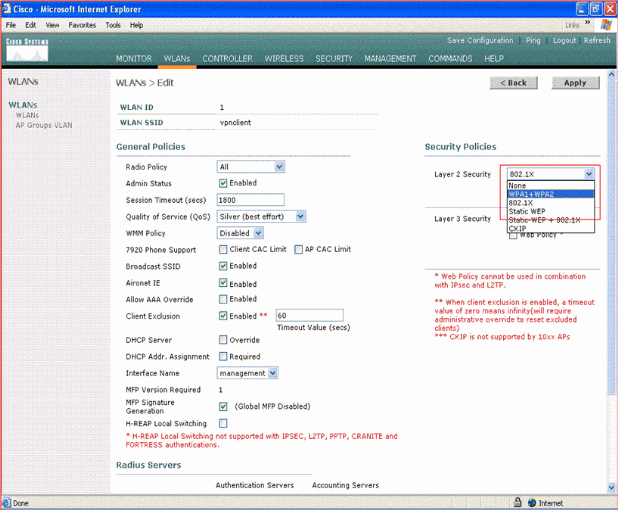Click the padlock icon in the status bar
The image size is (618, 510).
click(517, 502)
